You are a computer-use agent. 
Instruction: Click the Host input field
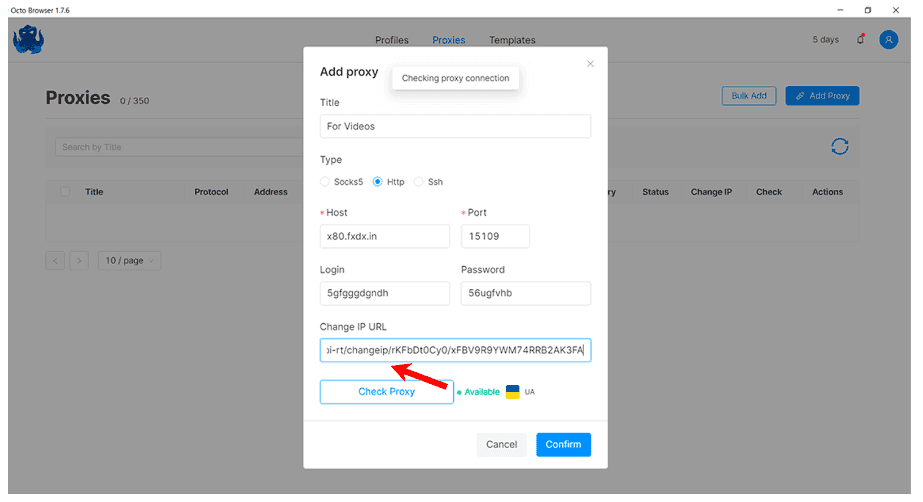(385, 236)
